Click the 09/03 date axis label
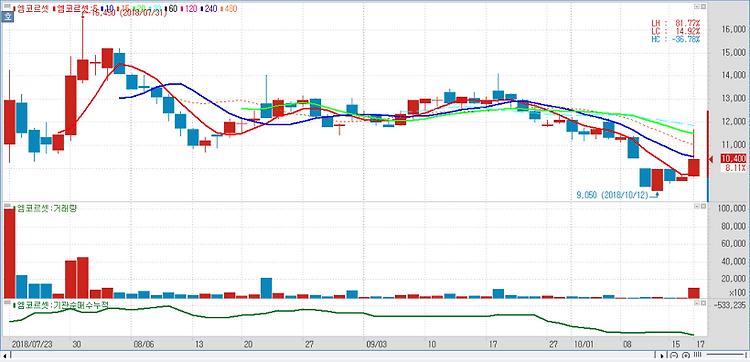 coord(376,344)
